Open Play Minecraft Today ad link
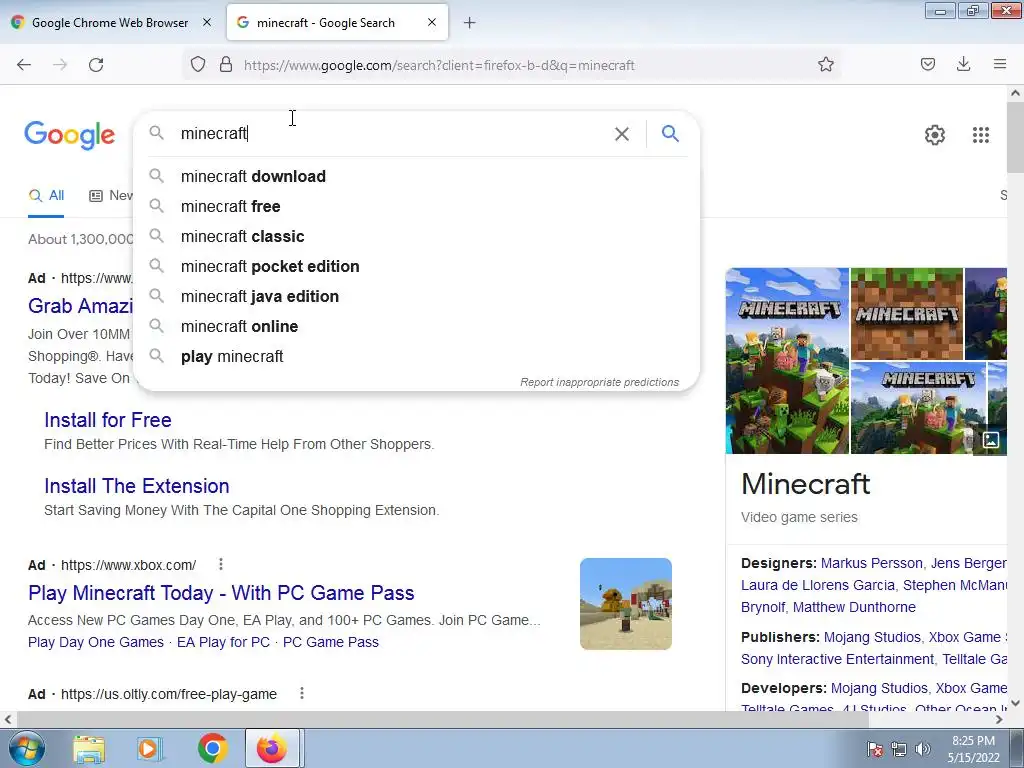This screenshot has width=1024, height=768. [221, 593]
